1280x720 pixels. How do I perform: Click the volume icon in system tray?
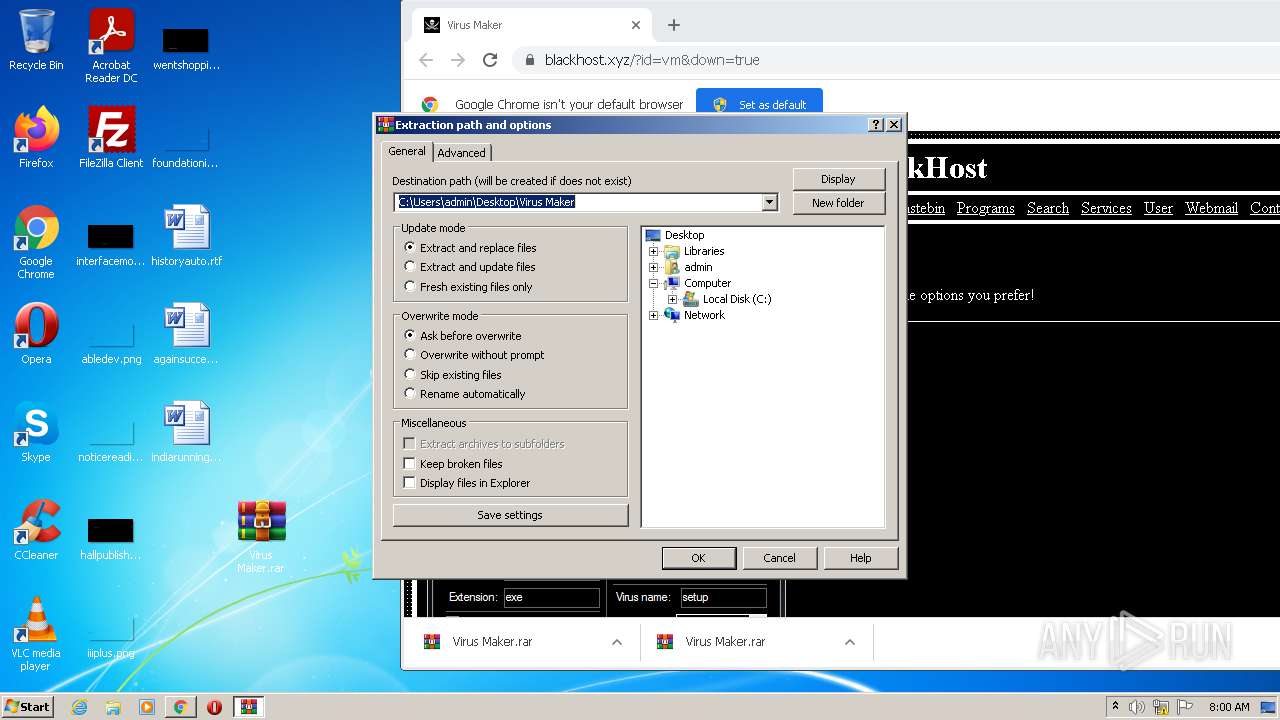tap(1136, 707)
